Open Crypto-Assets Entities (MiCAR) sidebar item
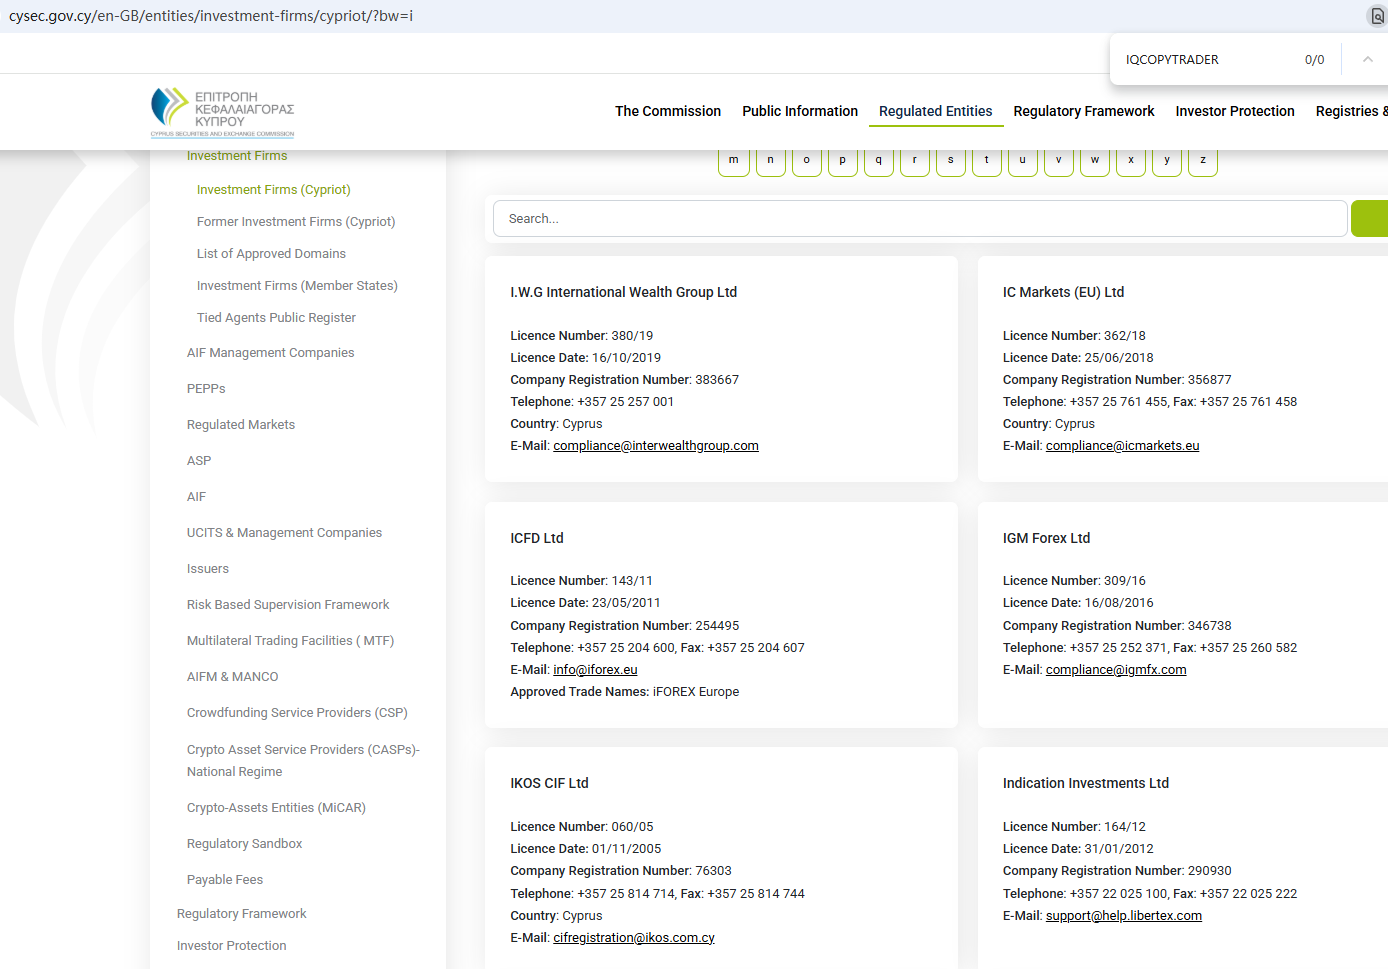Image resolution: width=1388 pixels, height=969 pixels. point(276,808)
